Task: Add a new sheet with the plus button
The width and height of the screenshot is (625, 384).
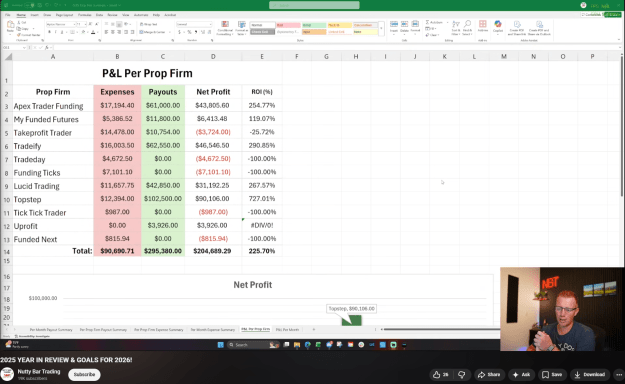Action: tap(314, 330)
